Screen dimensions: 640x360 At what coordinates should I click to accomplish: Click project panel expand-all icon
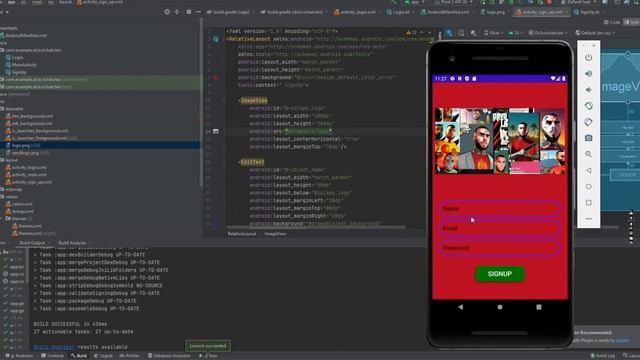[x=177, y=12]
